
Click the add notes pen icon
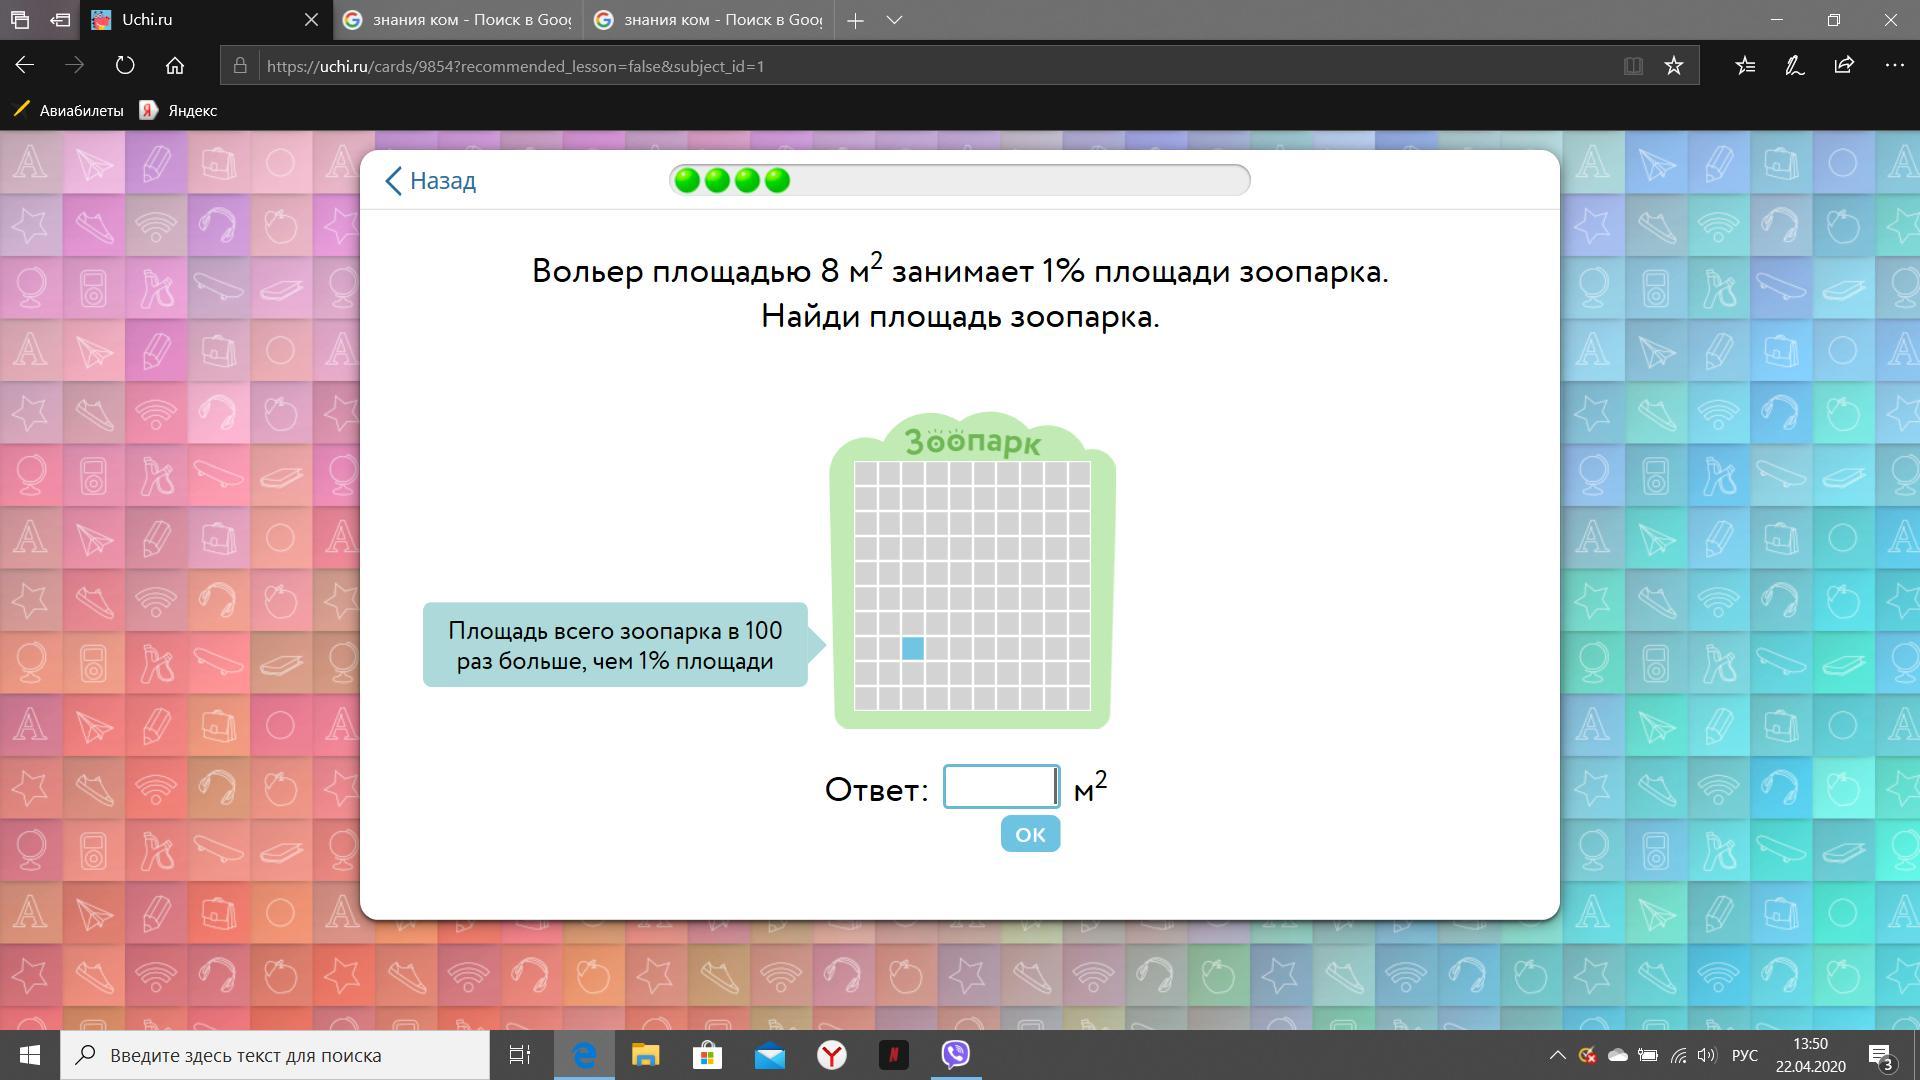[1794, 66]
